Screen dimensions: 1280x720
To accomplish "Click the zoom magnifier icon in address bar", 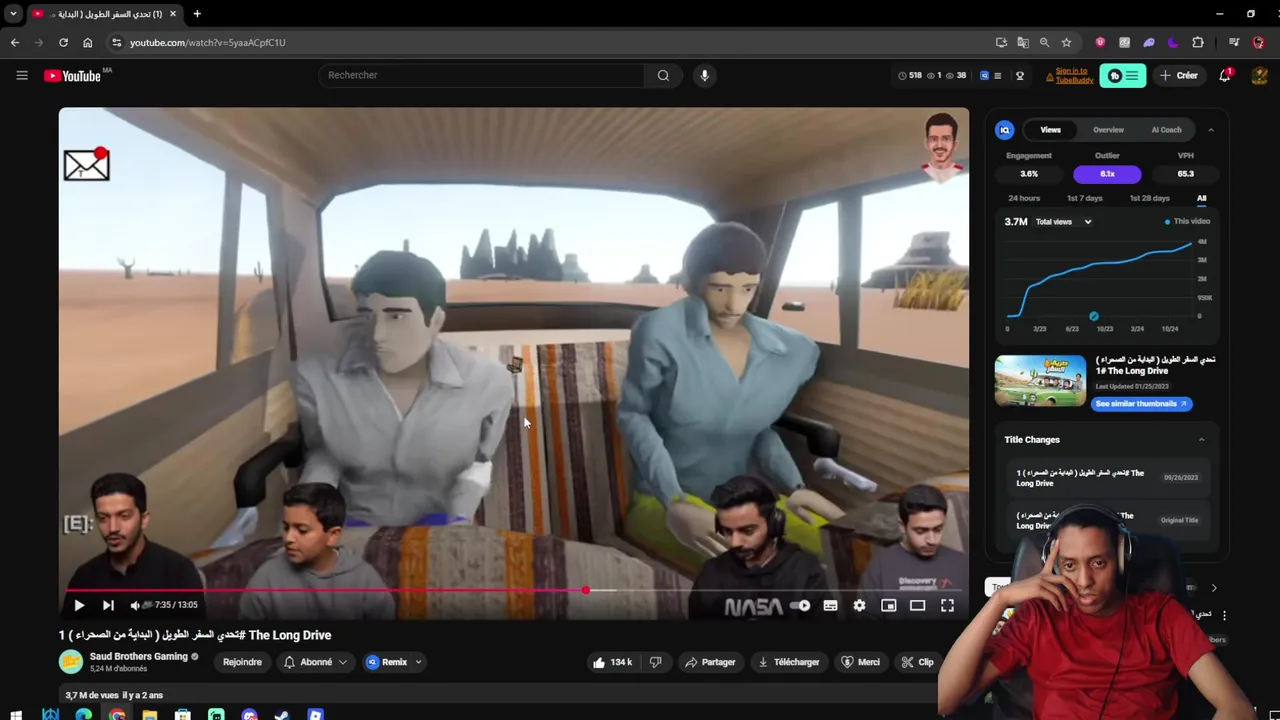I will [x=1044, y=42].
